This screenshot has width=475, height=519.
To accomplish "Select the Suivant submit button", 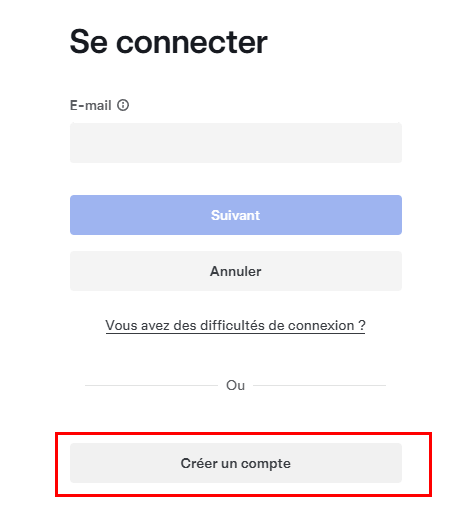I will click(236, 215).
